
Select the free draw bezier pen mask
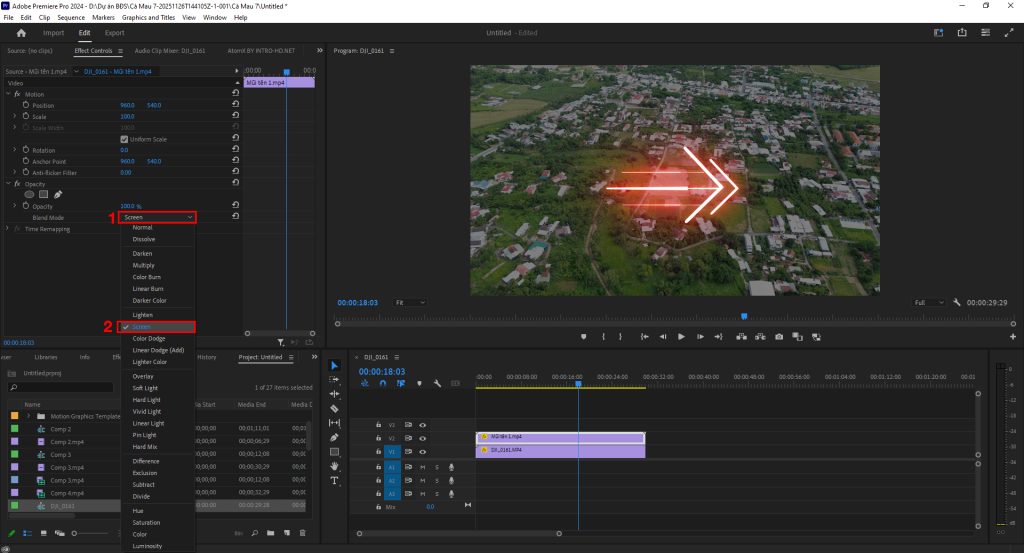pos(58,194)
